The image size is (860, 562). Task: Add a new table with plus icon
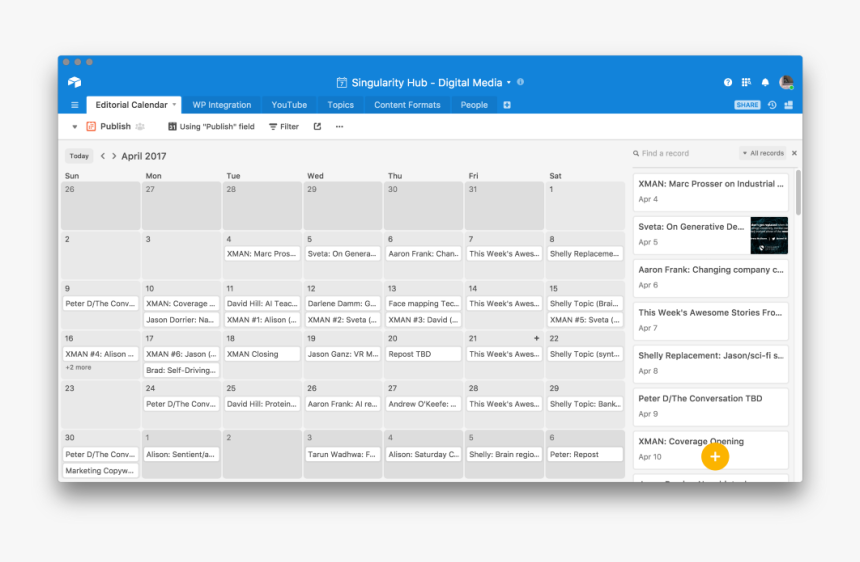point(507,105)
